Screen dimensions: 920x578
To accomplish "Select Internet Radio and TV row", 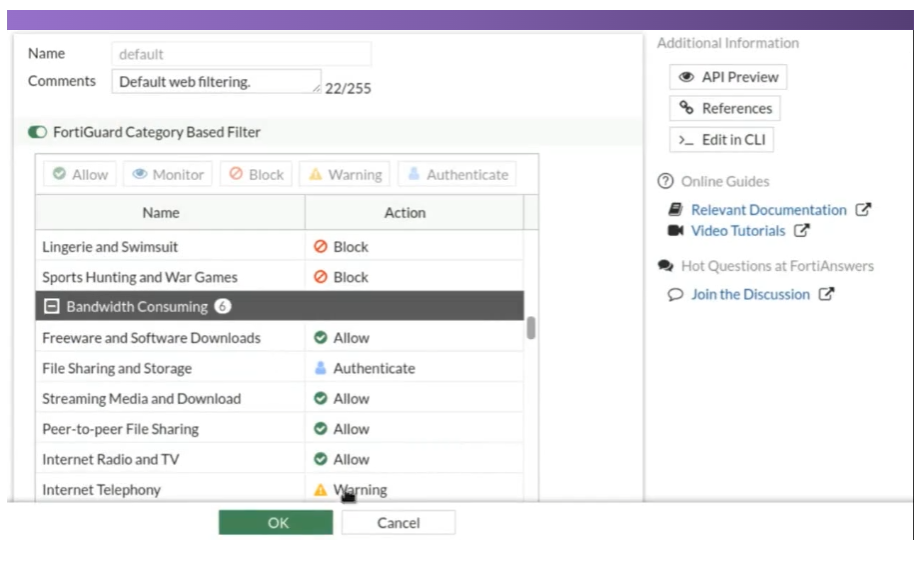I will (x=279, y=459).
